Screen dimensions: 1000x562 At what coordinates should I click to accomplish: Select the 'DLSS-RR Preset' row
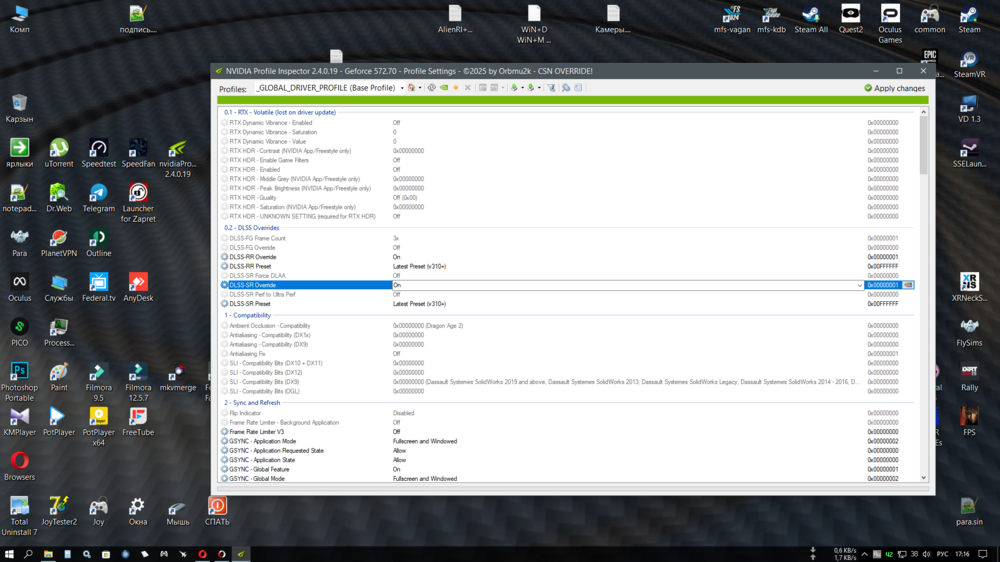tap(568, 267)
